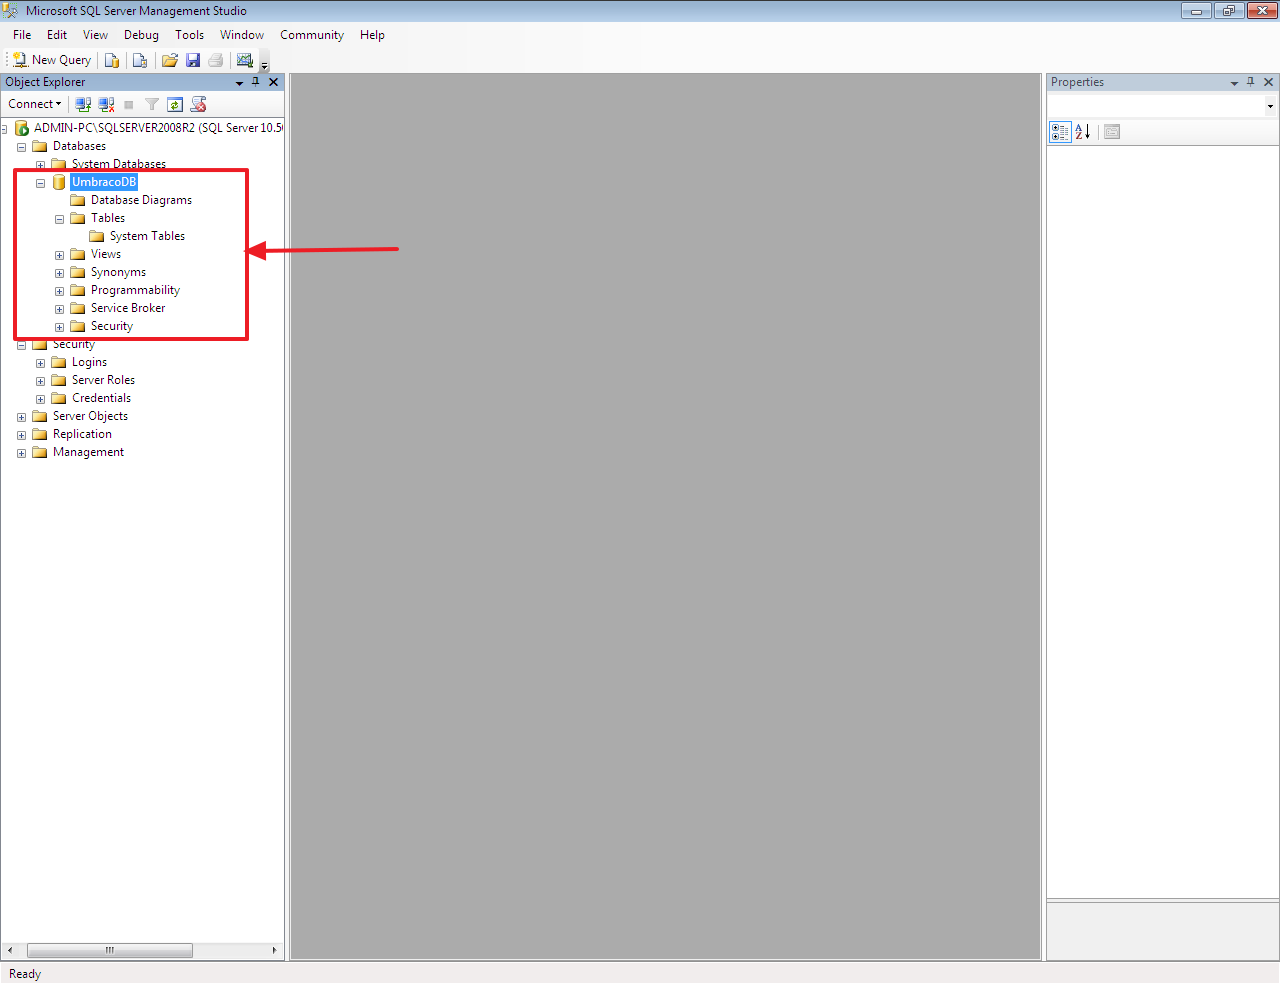Viewport: 1280px width, 984px height.
Task: Click the Save floppy disk icon
Action: click(193, 60)
